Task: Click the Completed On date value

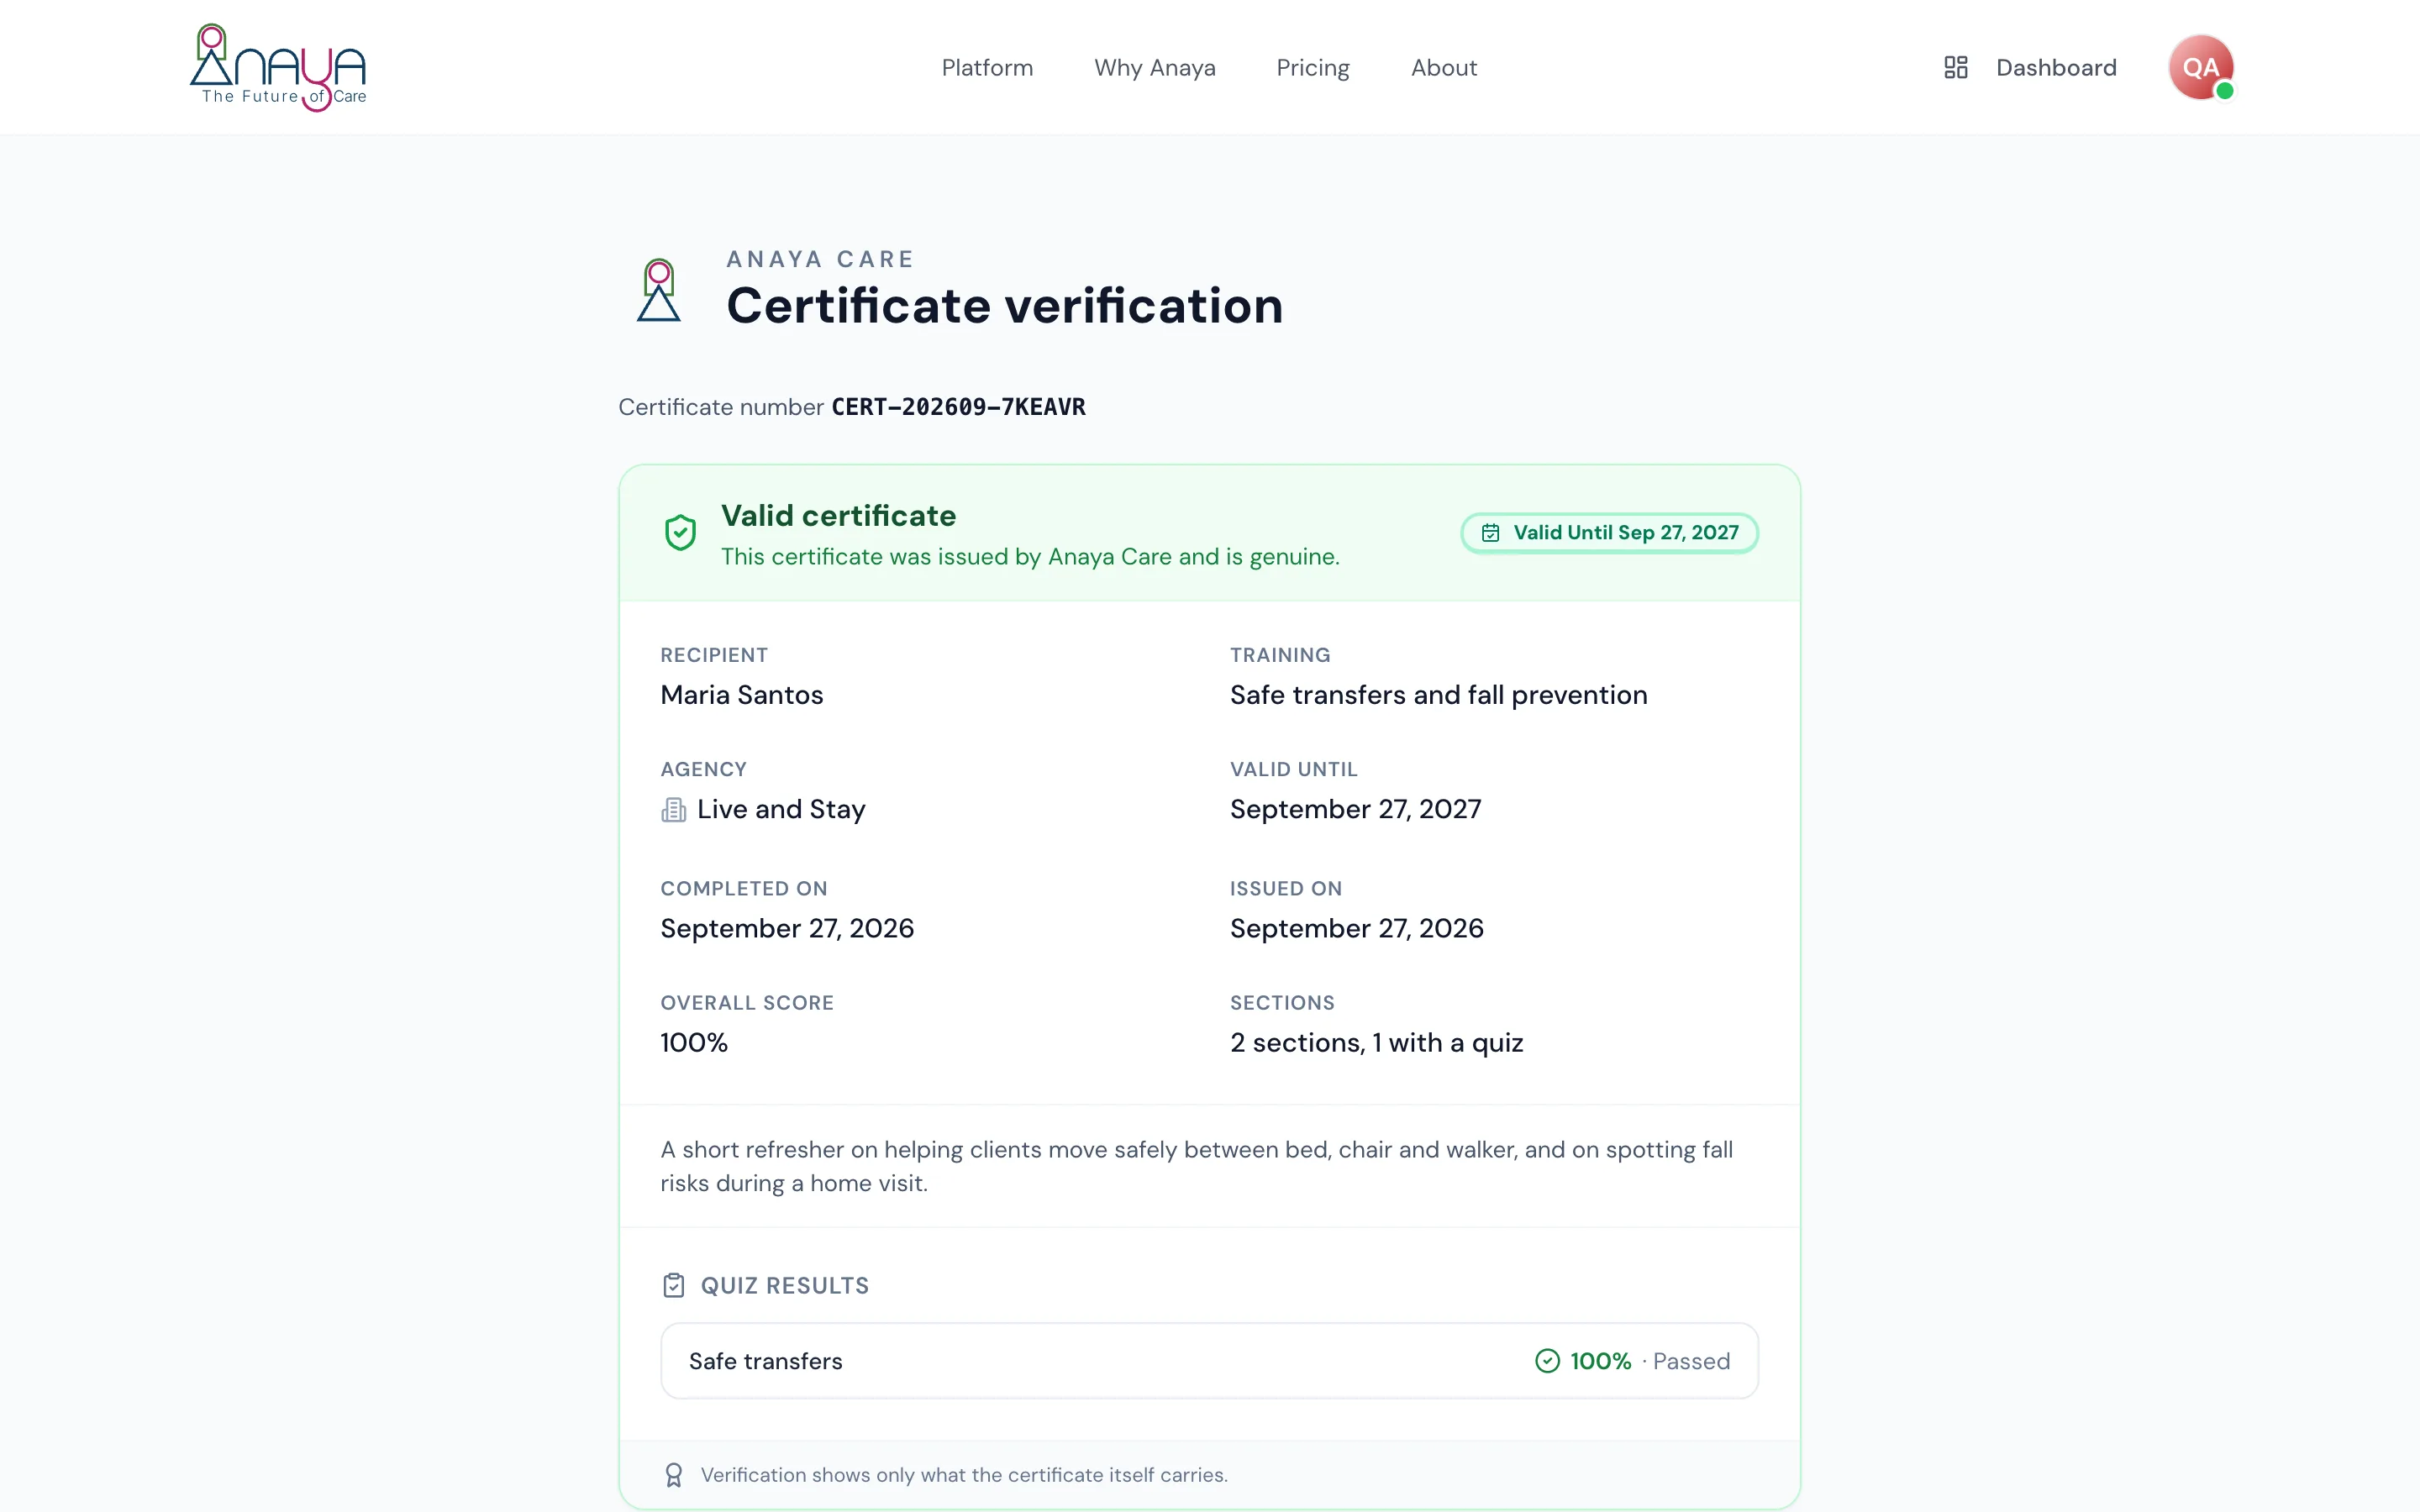Action: point(787,928)
